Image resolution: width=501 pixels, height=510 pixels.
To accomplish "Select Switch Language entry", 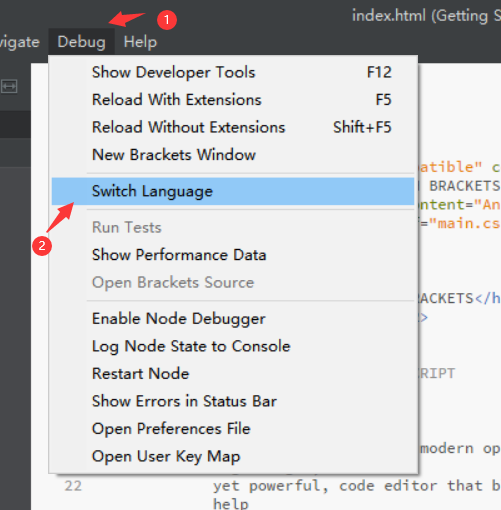I will pyautogui.click(x=233, y=191).
